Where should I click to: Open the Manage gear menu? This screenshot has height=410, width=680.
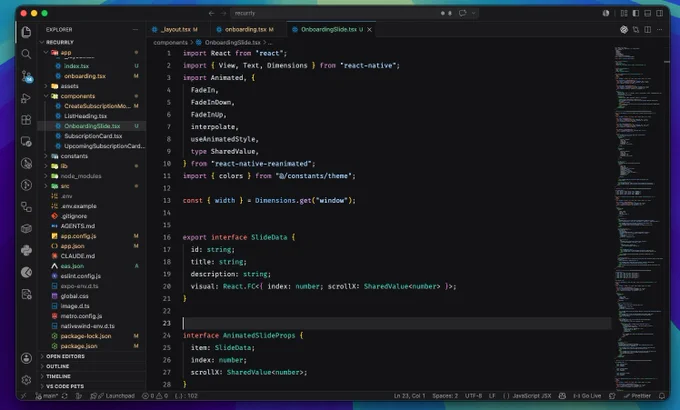pos(26,380)
